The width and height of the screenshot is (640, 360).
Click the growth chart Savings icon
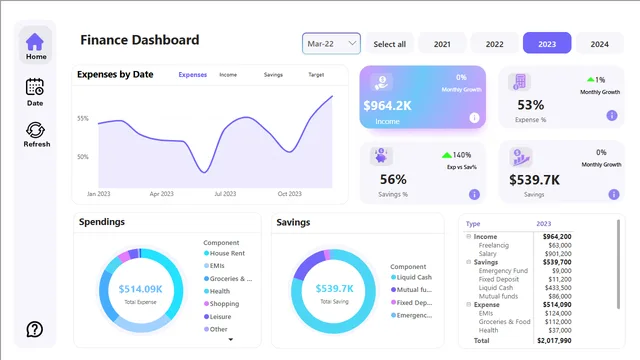click(521, 157)
